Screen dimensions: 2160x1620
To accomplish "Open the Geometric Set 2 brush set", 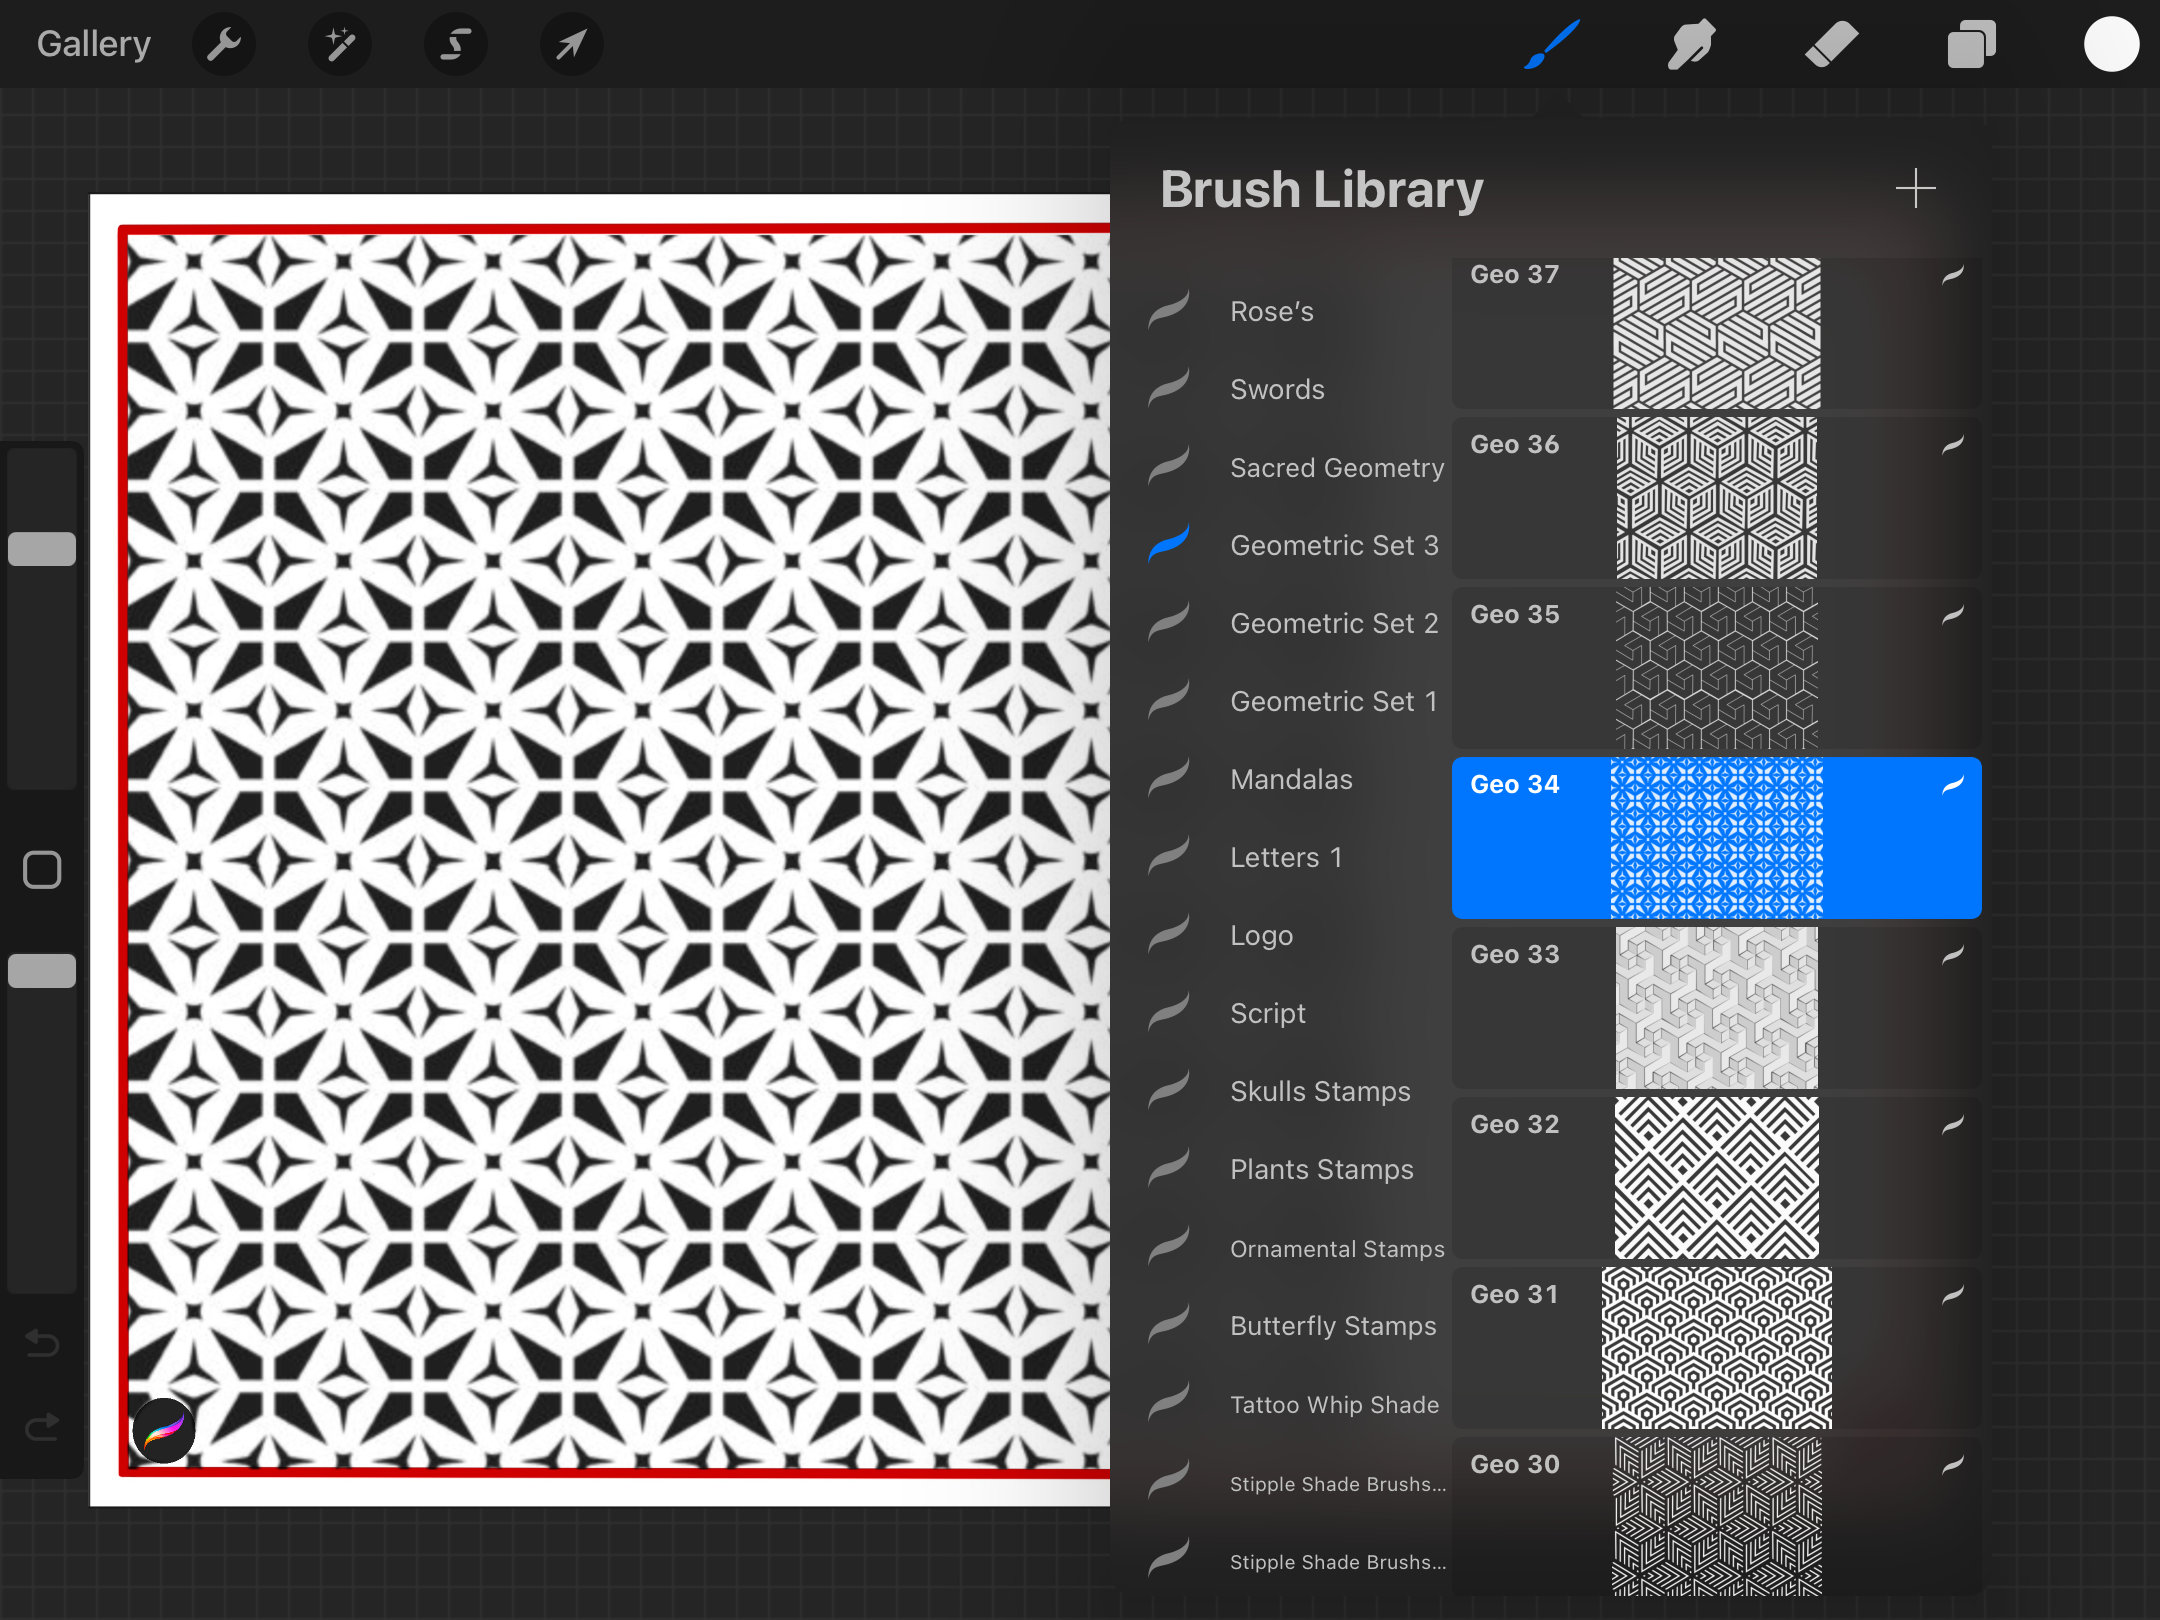I will (x=1297, y=623).
